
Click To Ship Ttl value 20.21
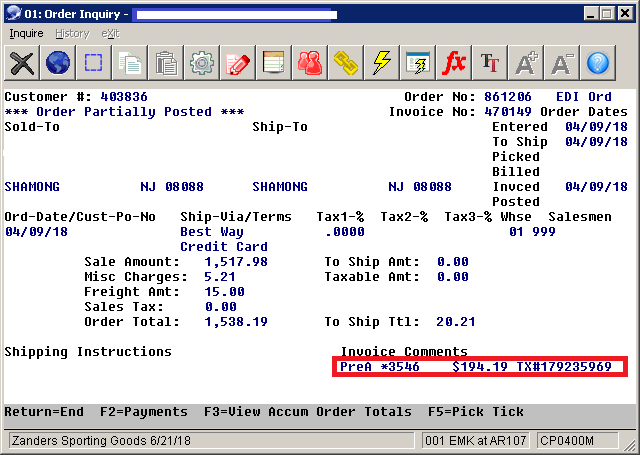pos(456,322)
